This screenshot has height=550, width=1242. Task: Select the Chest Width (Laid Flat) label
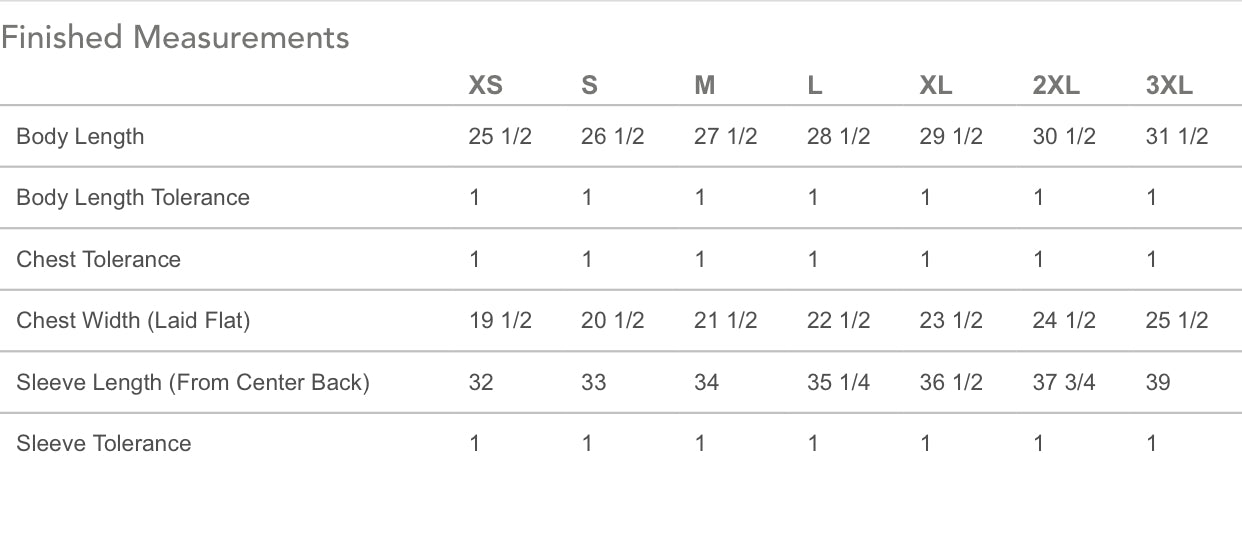(x=133, y=320)
